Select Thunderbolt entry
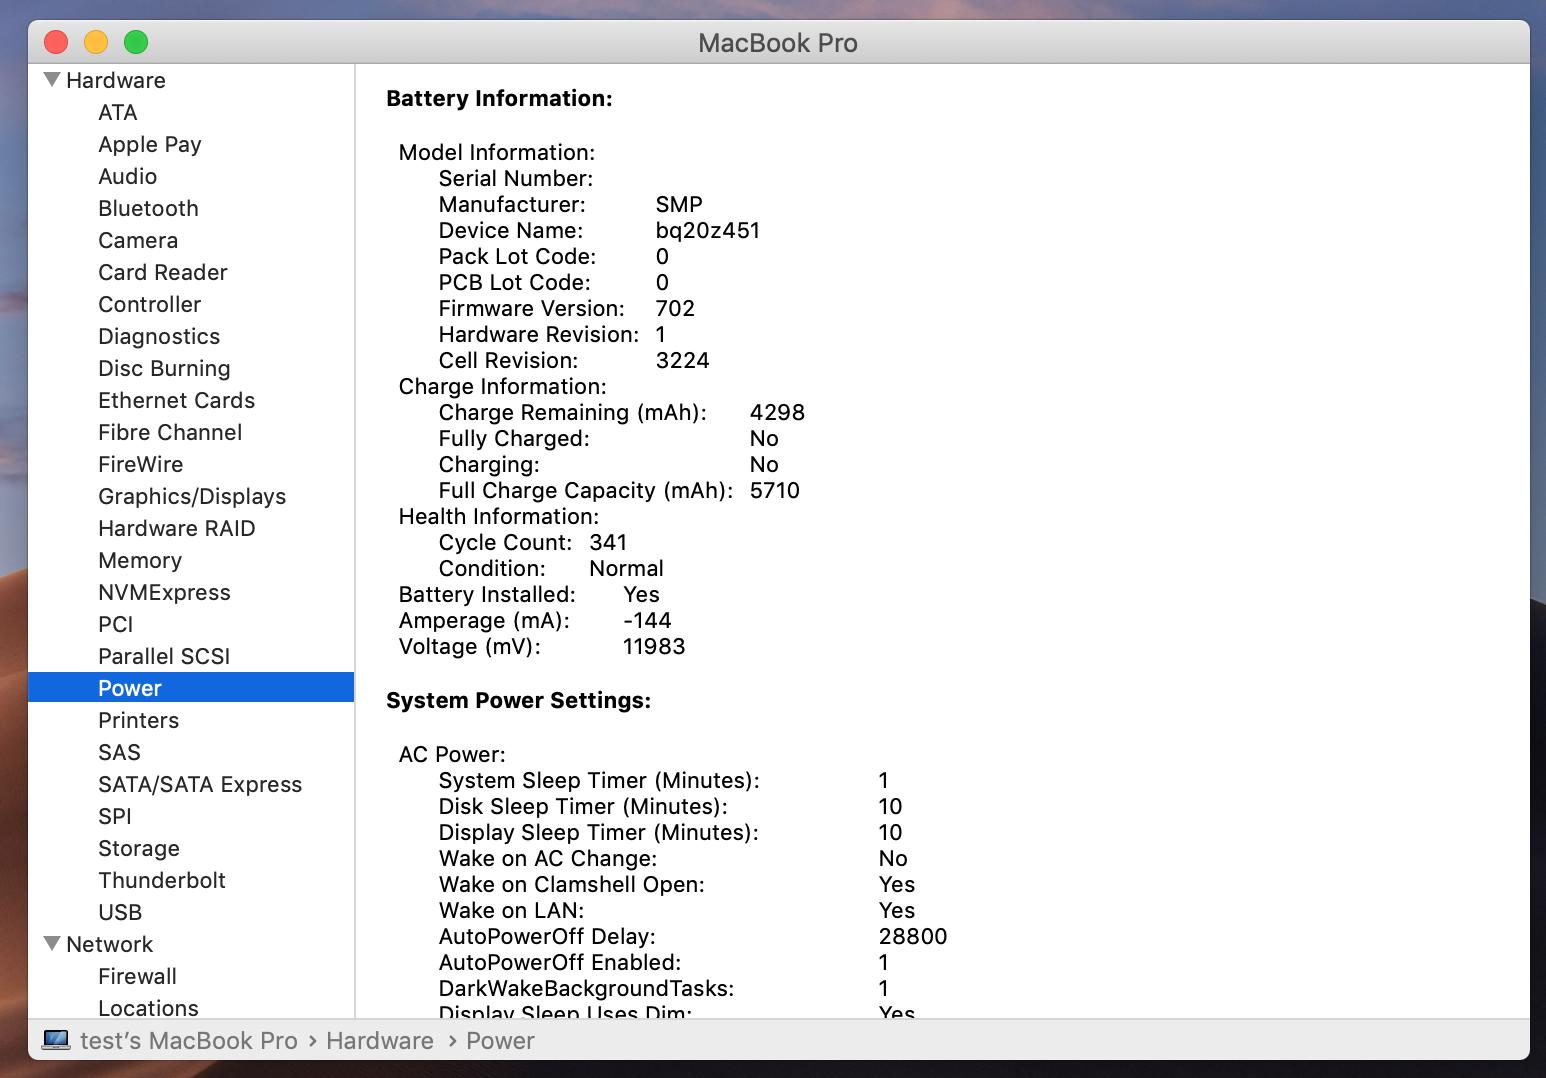1546x1078 pixels. click(162, 880)
